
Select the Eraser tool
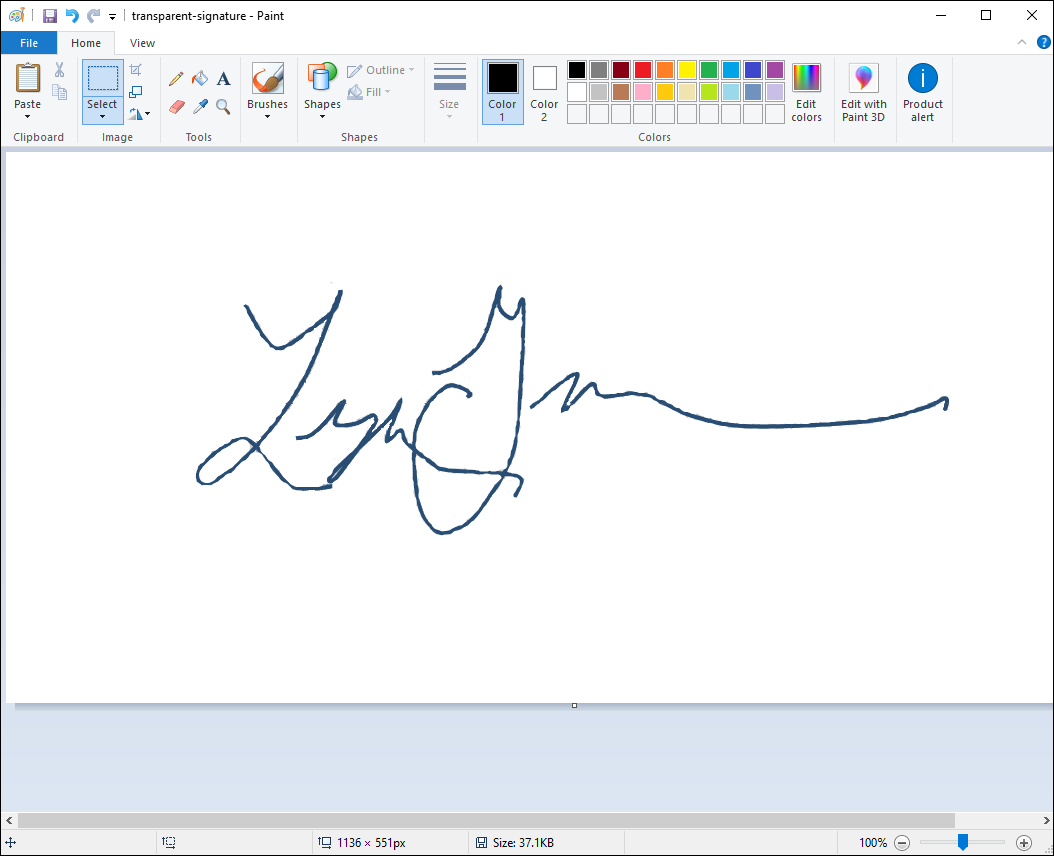[176, 106]
